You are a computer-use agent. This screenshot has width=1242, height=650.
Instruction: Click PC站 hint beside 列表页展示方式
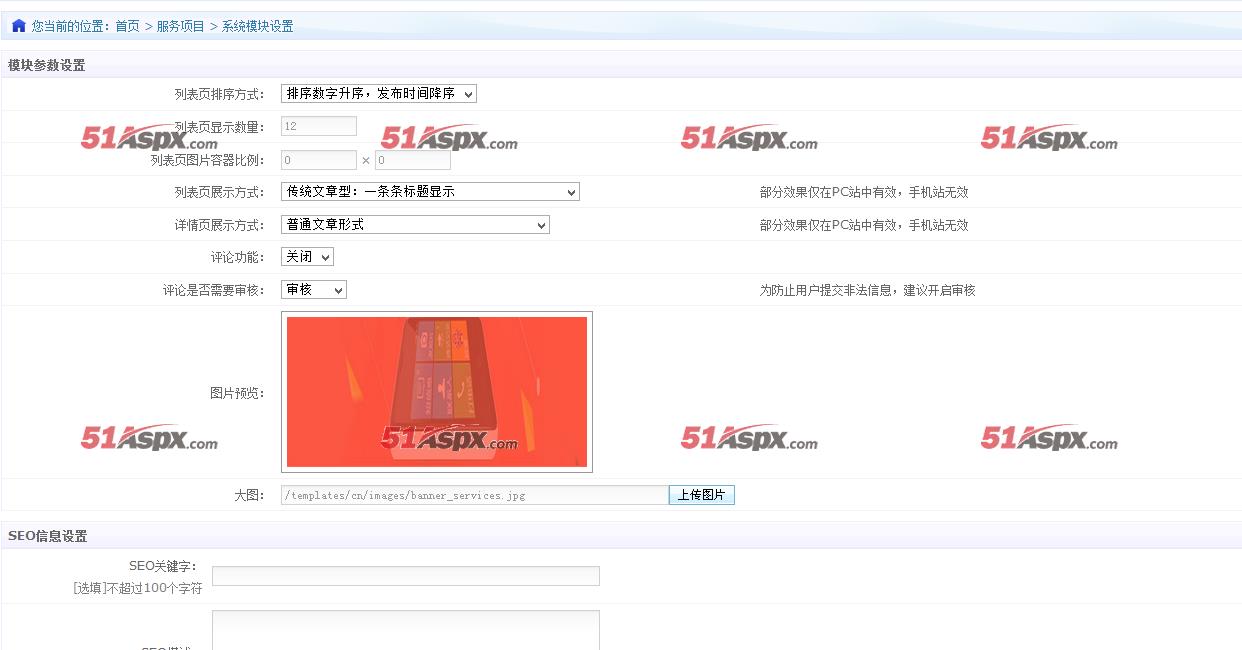click(864, 192)
